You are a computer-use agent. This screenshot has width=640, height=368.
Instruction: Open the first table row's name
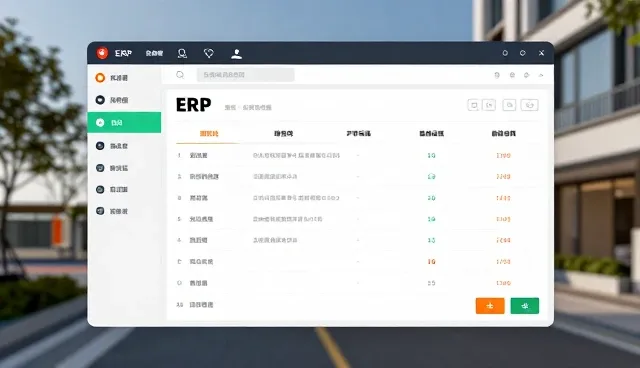198,155
